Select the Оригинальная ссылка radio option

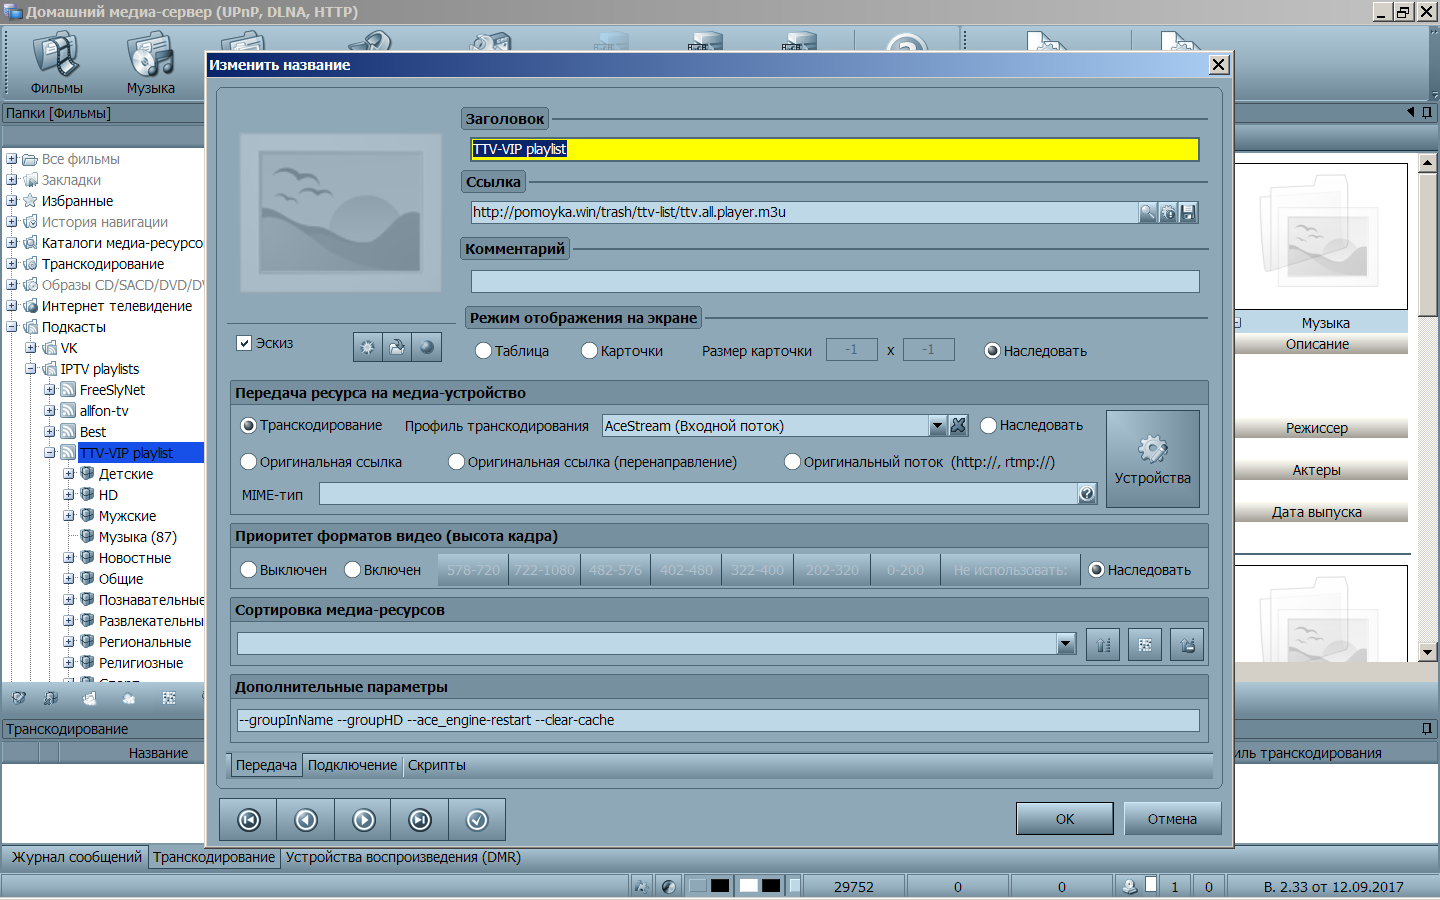click(x=249, y=462)
